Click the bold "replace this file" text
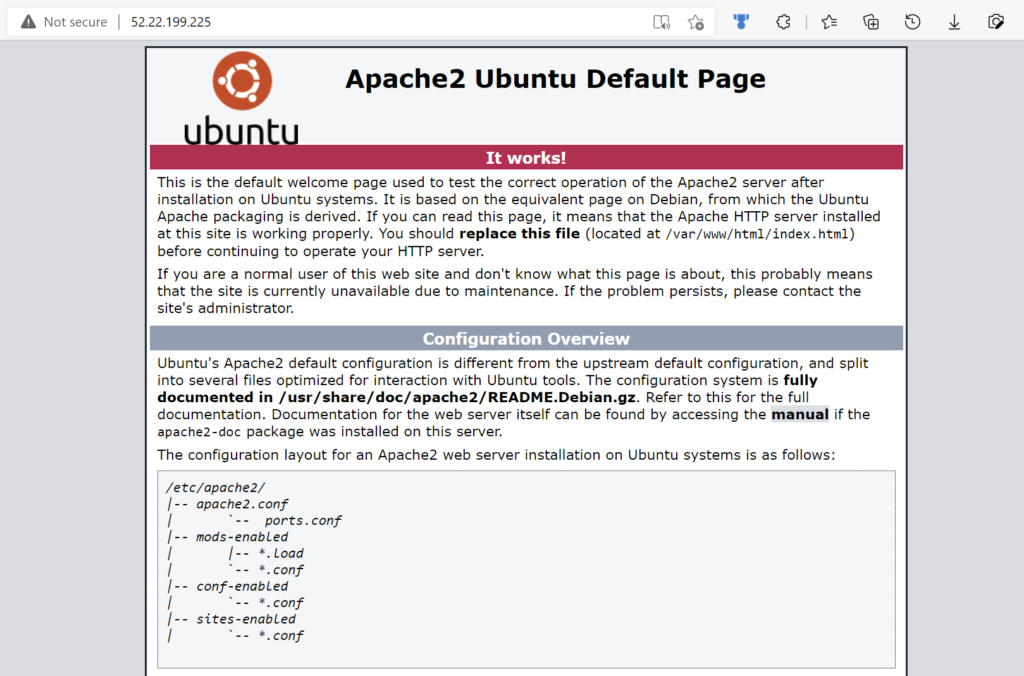The height and width of the screenshot is (676, 1024). [519, 234]
